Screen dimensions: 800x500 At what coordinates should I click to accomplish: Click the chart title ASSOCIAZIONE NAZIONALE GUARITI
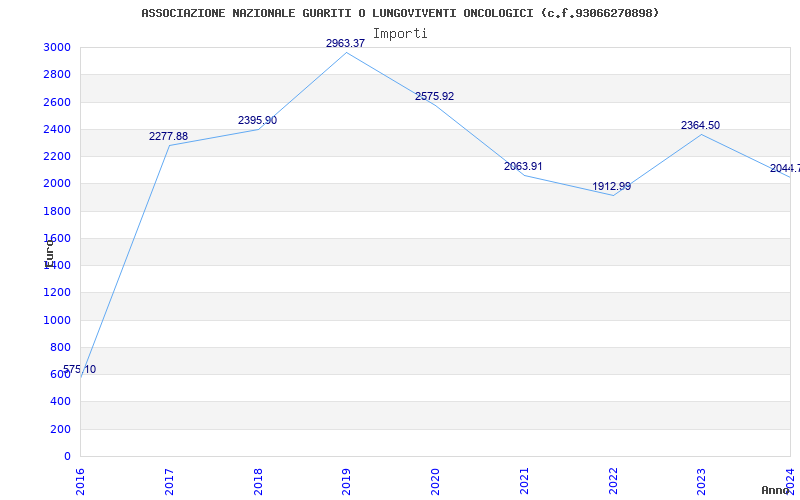400,13
